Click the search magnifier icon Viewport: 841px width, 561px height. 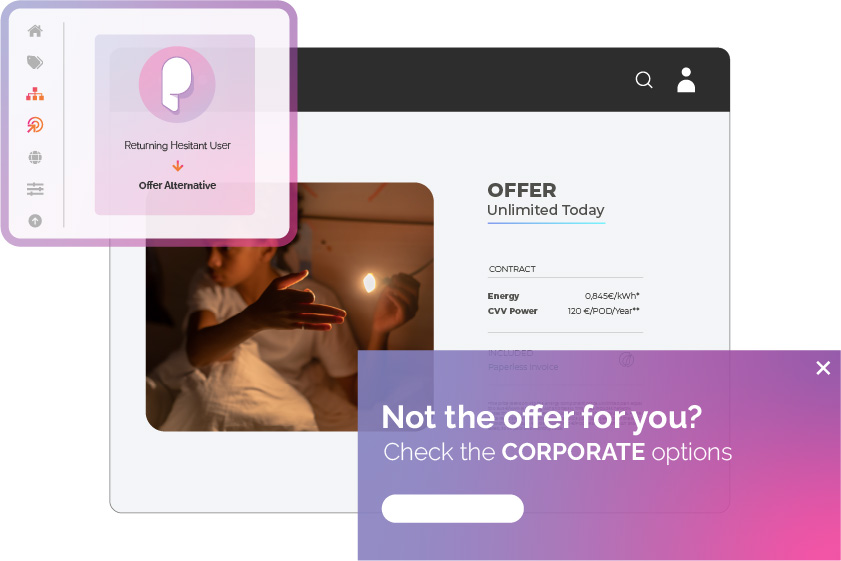coord(644,80)
